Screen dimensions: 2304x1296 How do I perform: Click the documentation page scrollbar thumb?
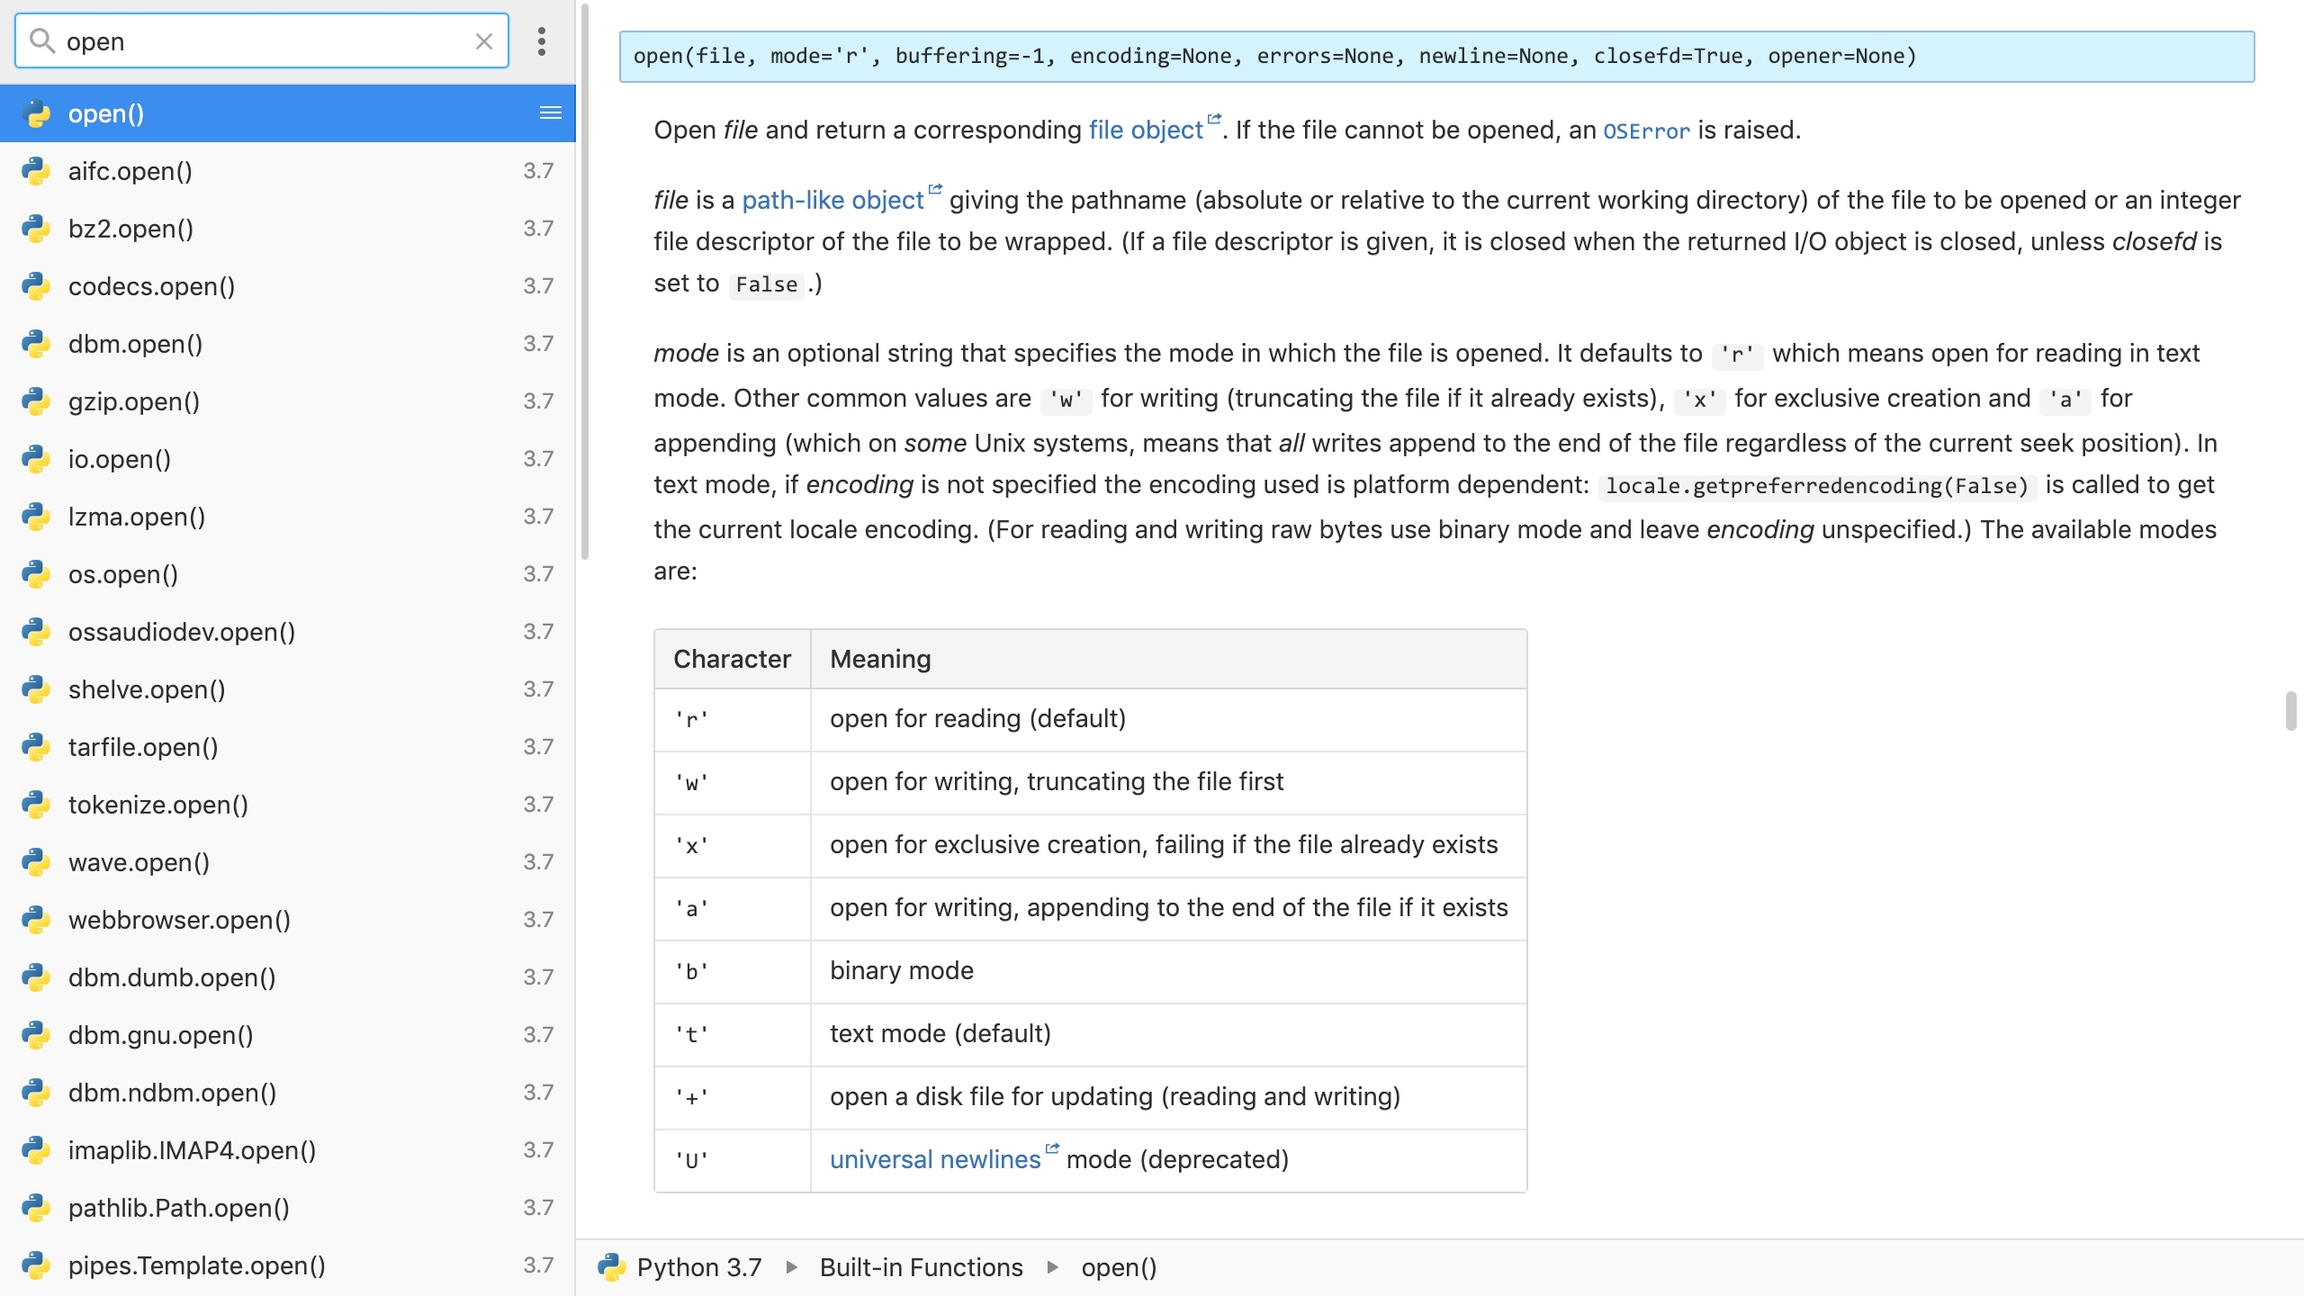tap(2290, 710)
